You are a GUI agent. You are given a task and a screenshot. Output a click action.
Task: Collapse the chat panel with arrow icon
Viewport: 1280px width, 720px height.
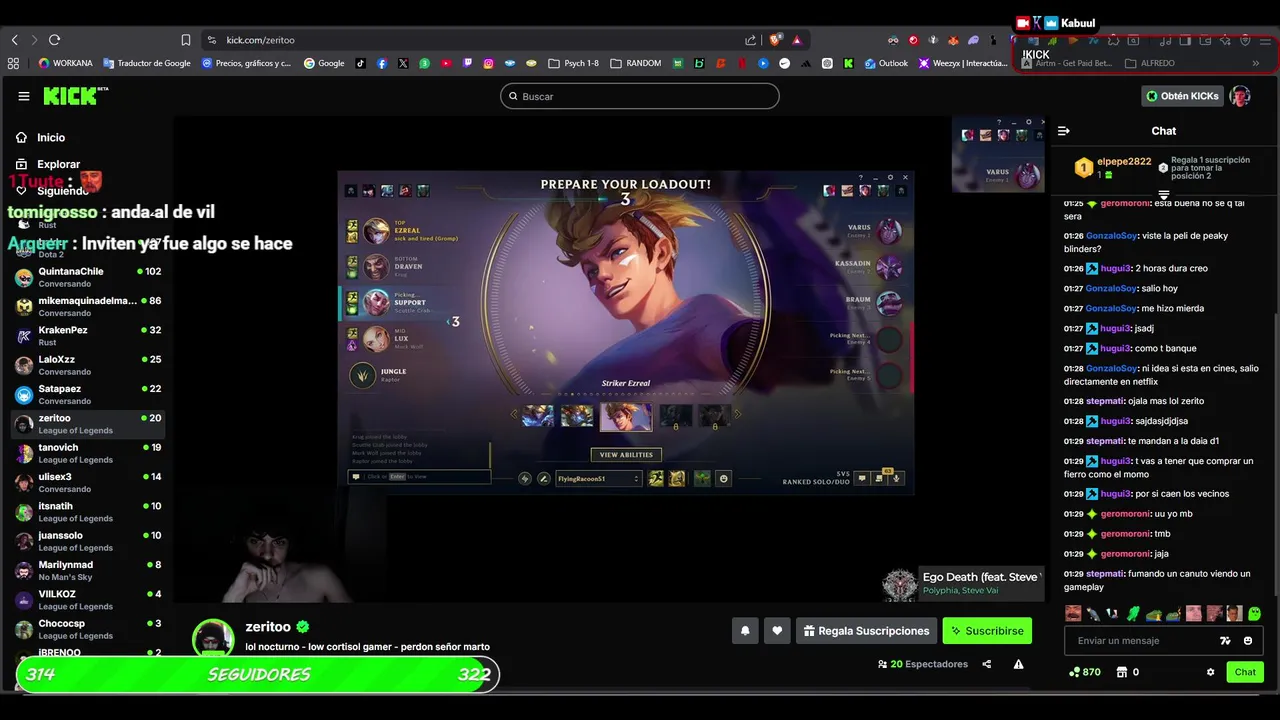(1064, 131)
